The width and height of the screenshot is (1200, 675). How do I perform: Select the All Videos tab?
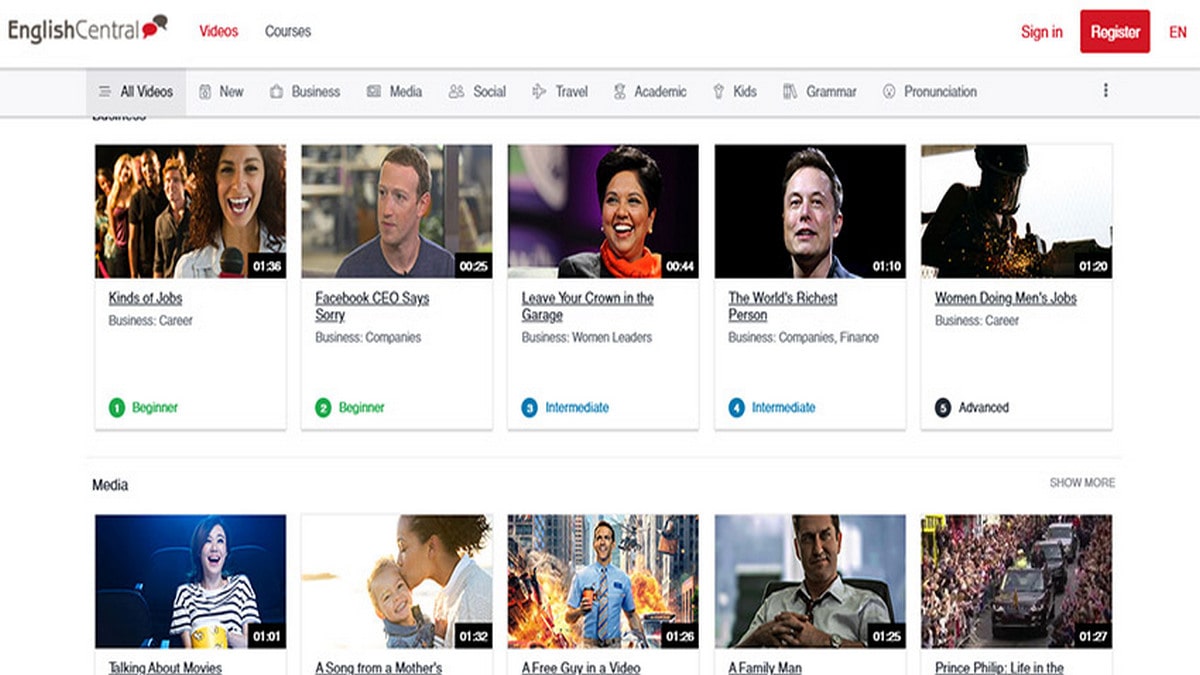[136, 91]
